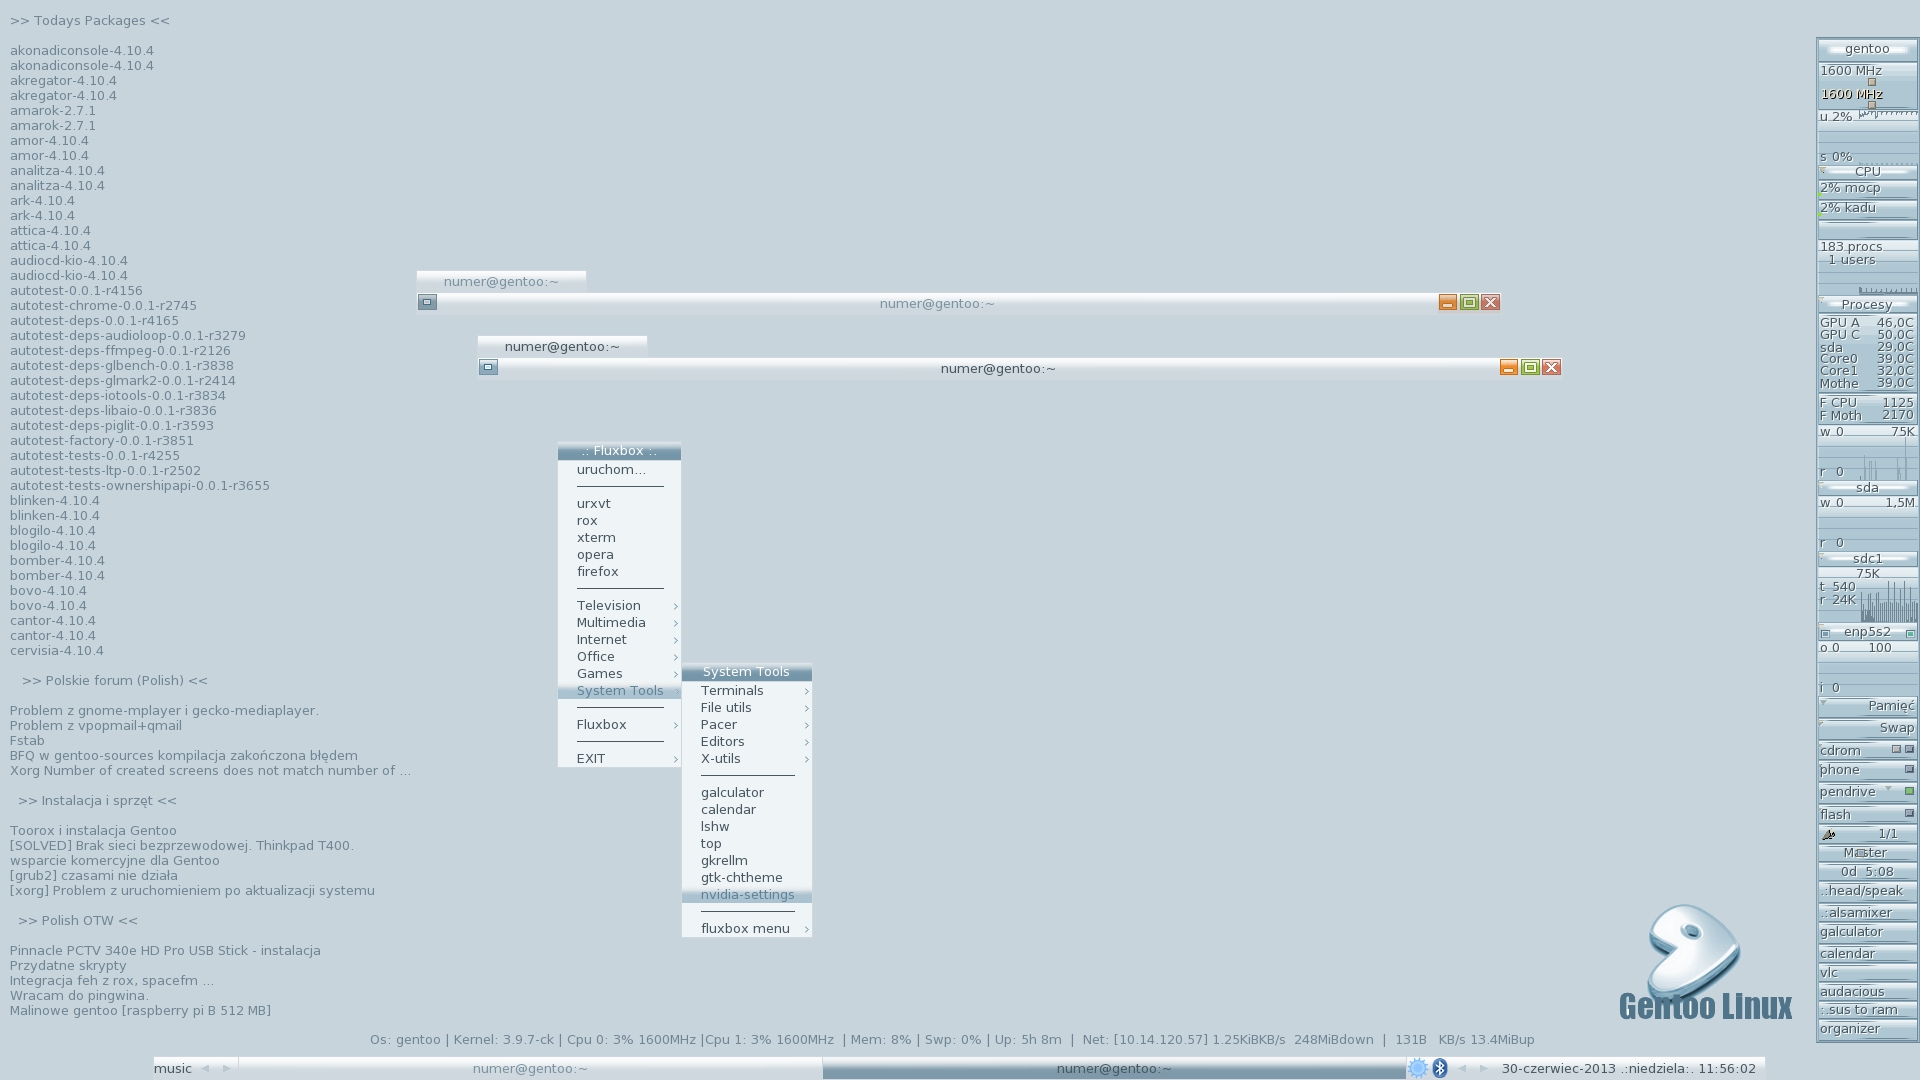Image resolution: width=1920 pixels, height=1080 pixels.
Task: Expand the Pamięć panel in GKrellM
Action: tap(1867, 705)
